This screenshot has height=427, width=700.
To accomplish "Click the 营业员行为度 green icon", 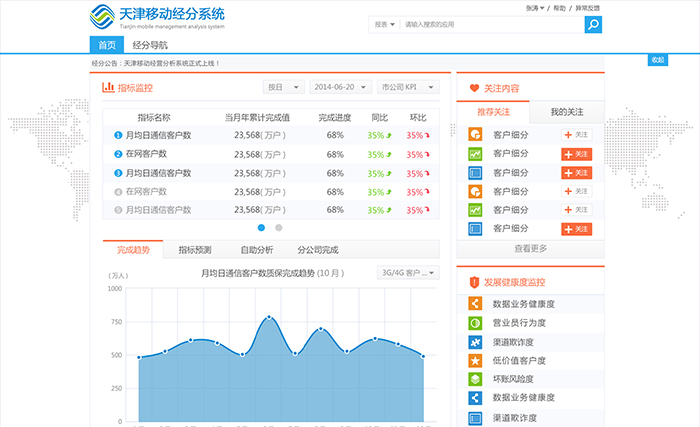I will coord(475,324).
